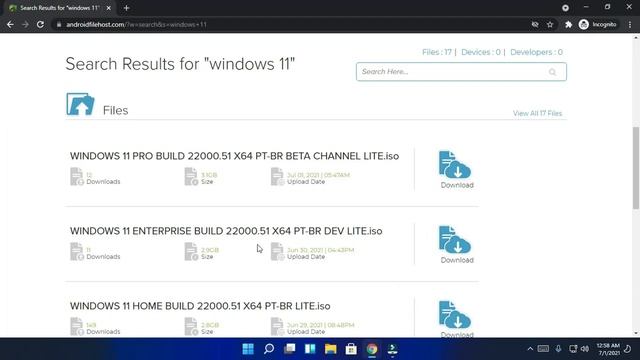The width and height of the screenshot is (640, 360).
Task: Click the Files section folder icon
Action: click(80, 104)
